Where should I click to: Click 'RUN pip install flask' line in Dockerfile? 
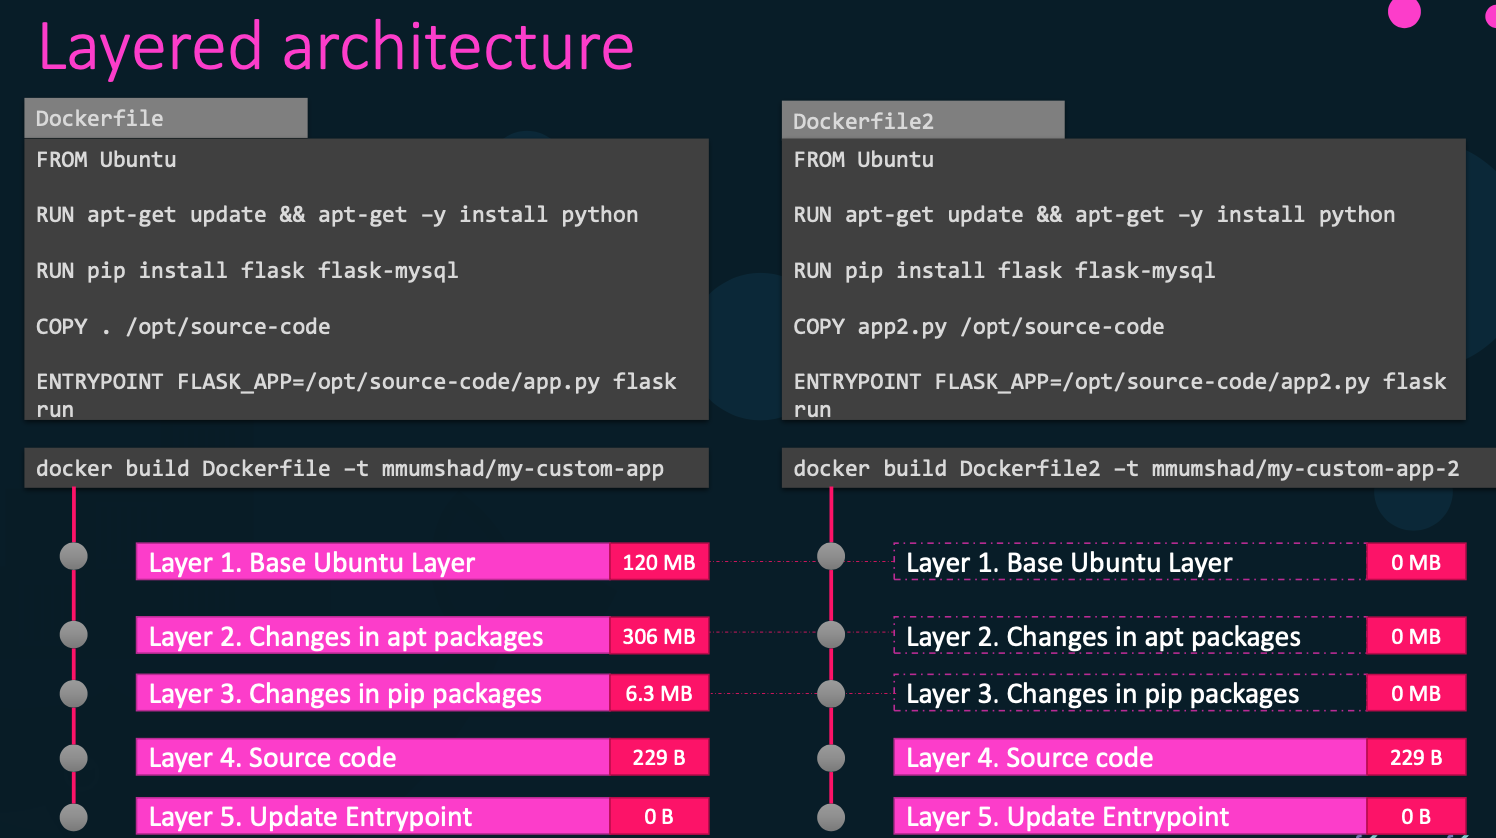[247, 271]
